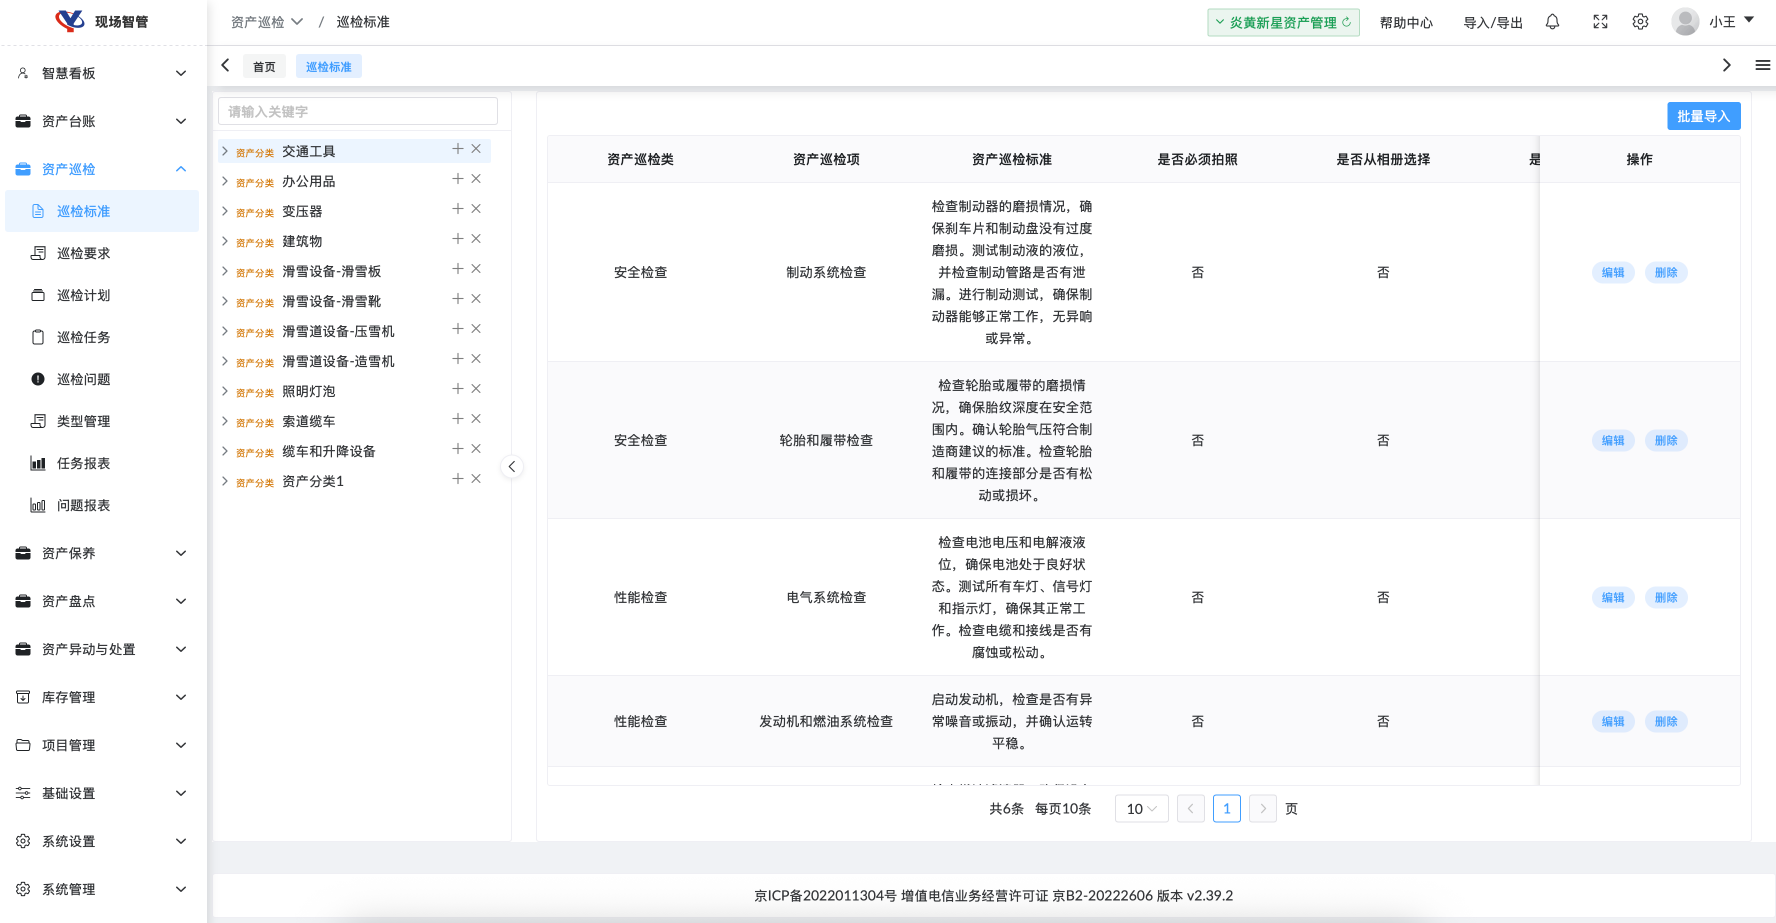Delete 办公用品 category with X icon
This screenshot has height=923, width=1776.
coord(476,179)
